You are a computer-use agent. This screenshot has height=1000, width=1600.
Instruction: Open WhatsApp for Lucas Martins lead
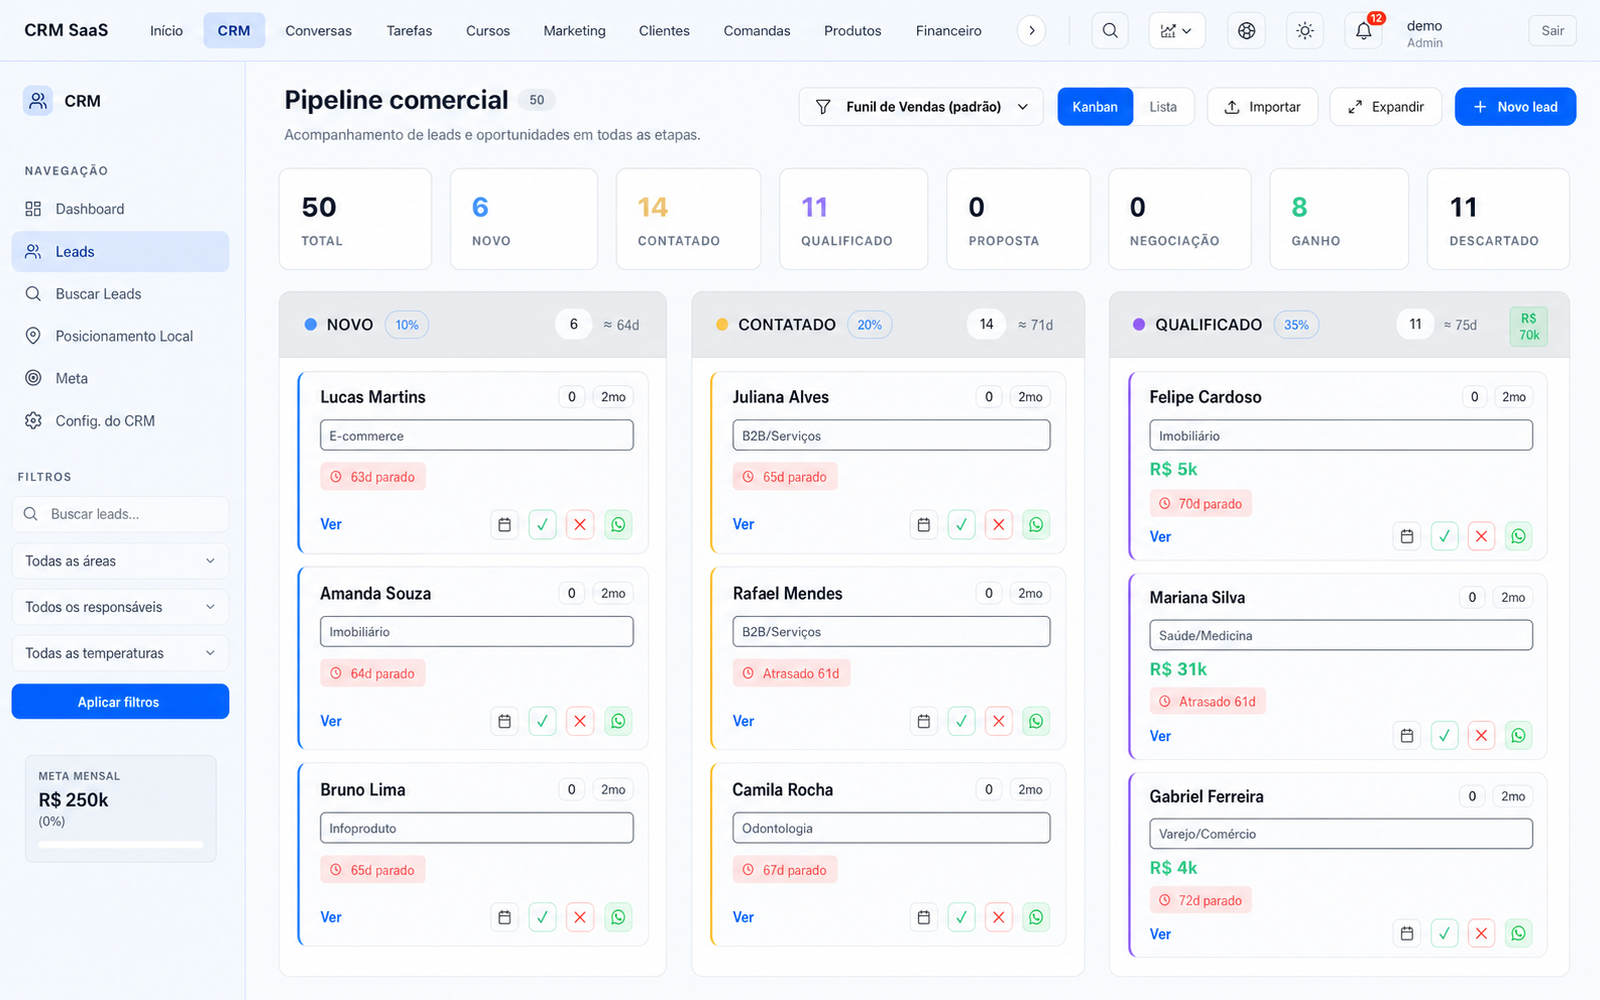tap(618, 524)
